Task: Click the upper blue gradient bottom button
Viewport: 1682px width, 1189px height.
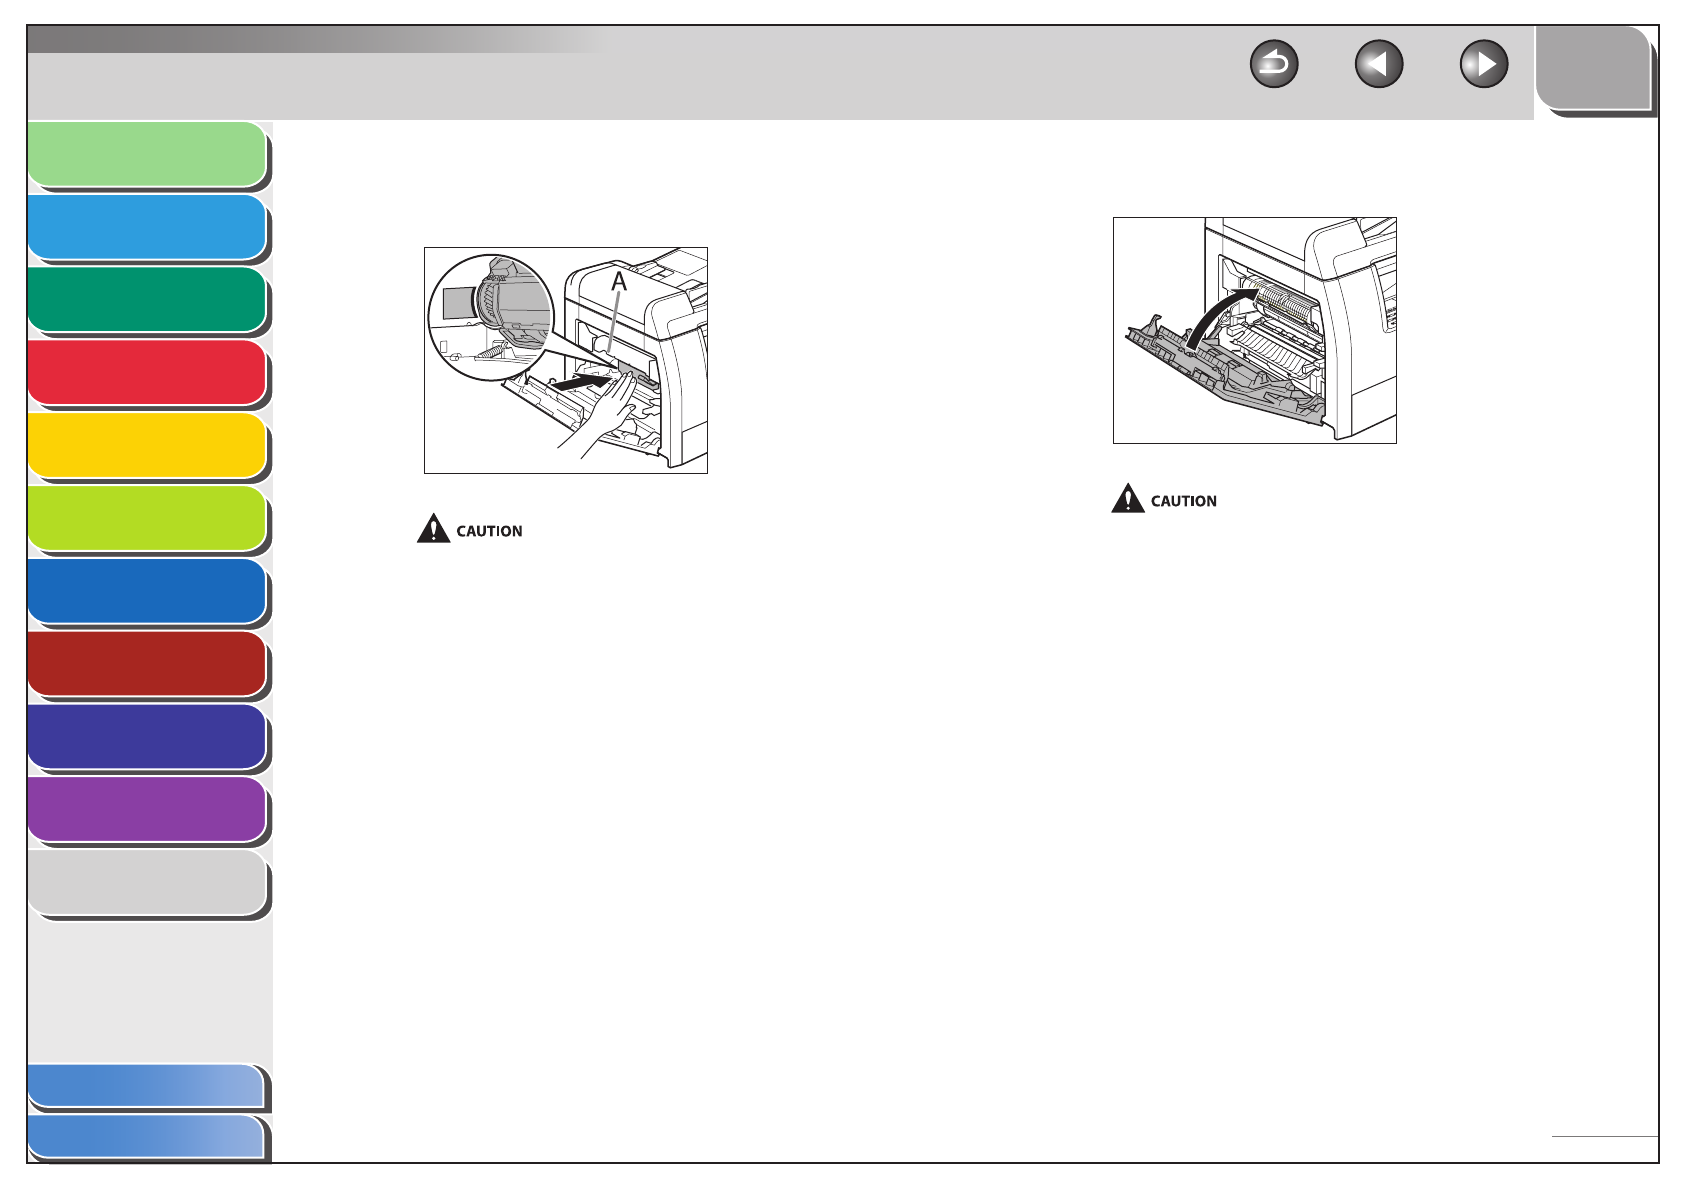Action: 148,1087
